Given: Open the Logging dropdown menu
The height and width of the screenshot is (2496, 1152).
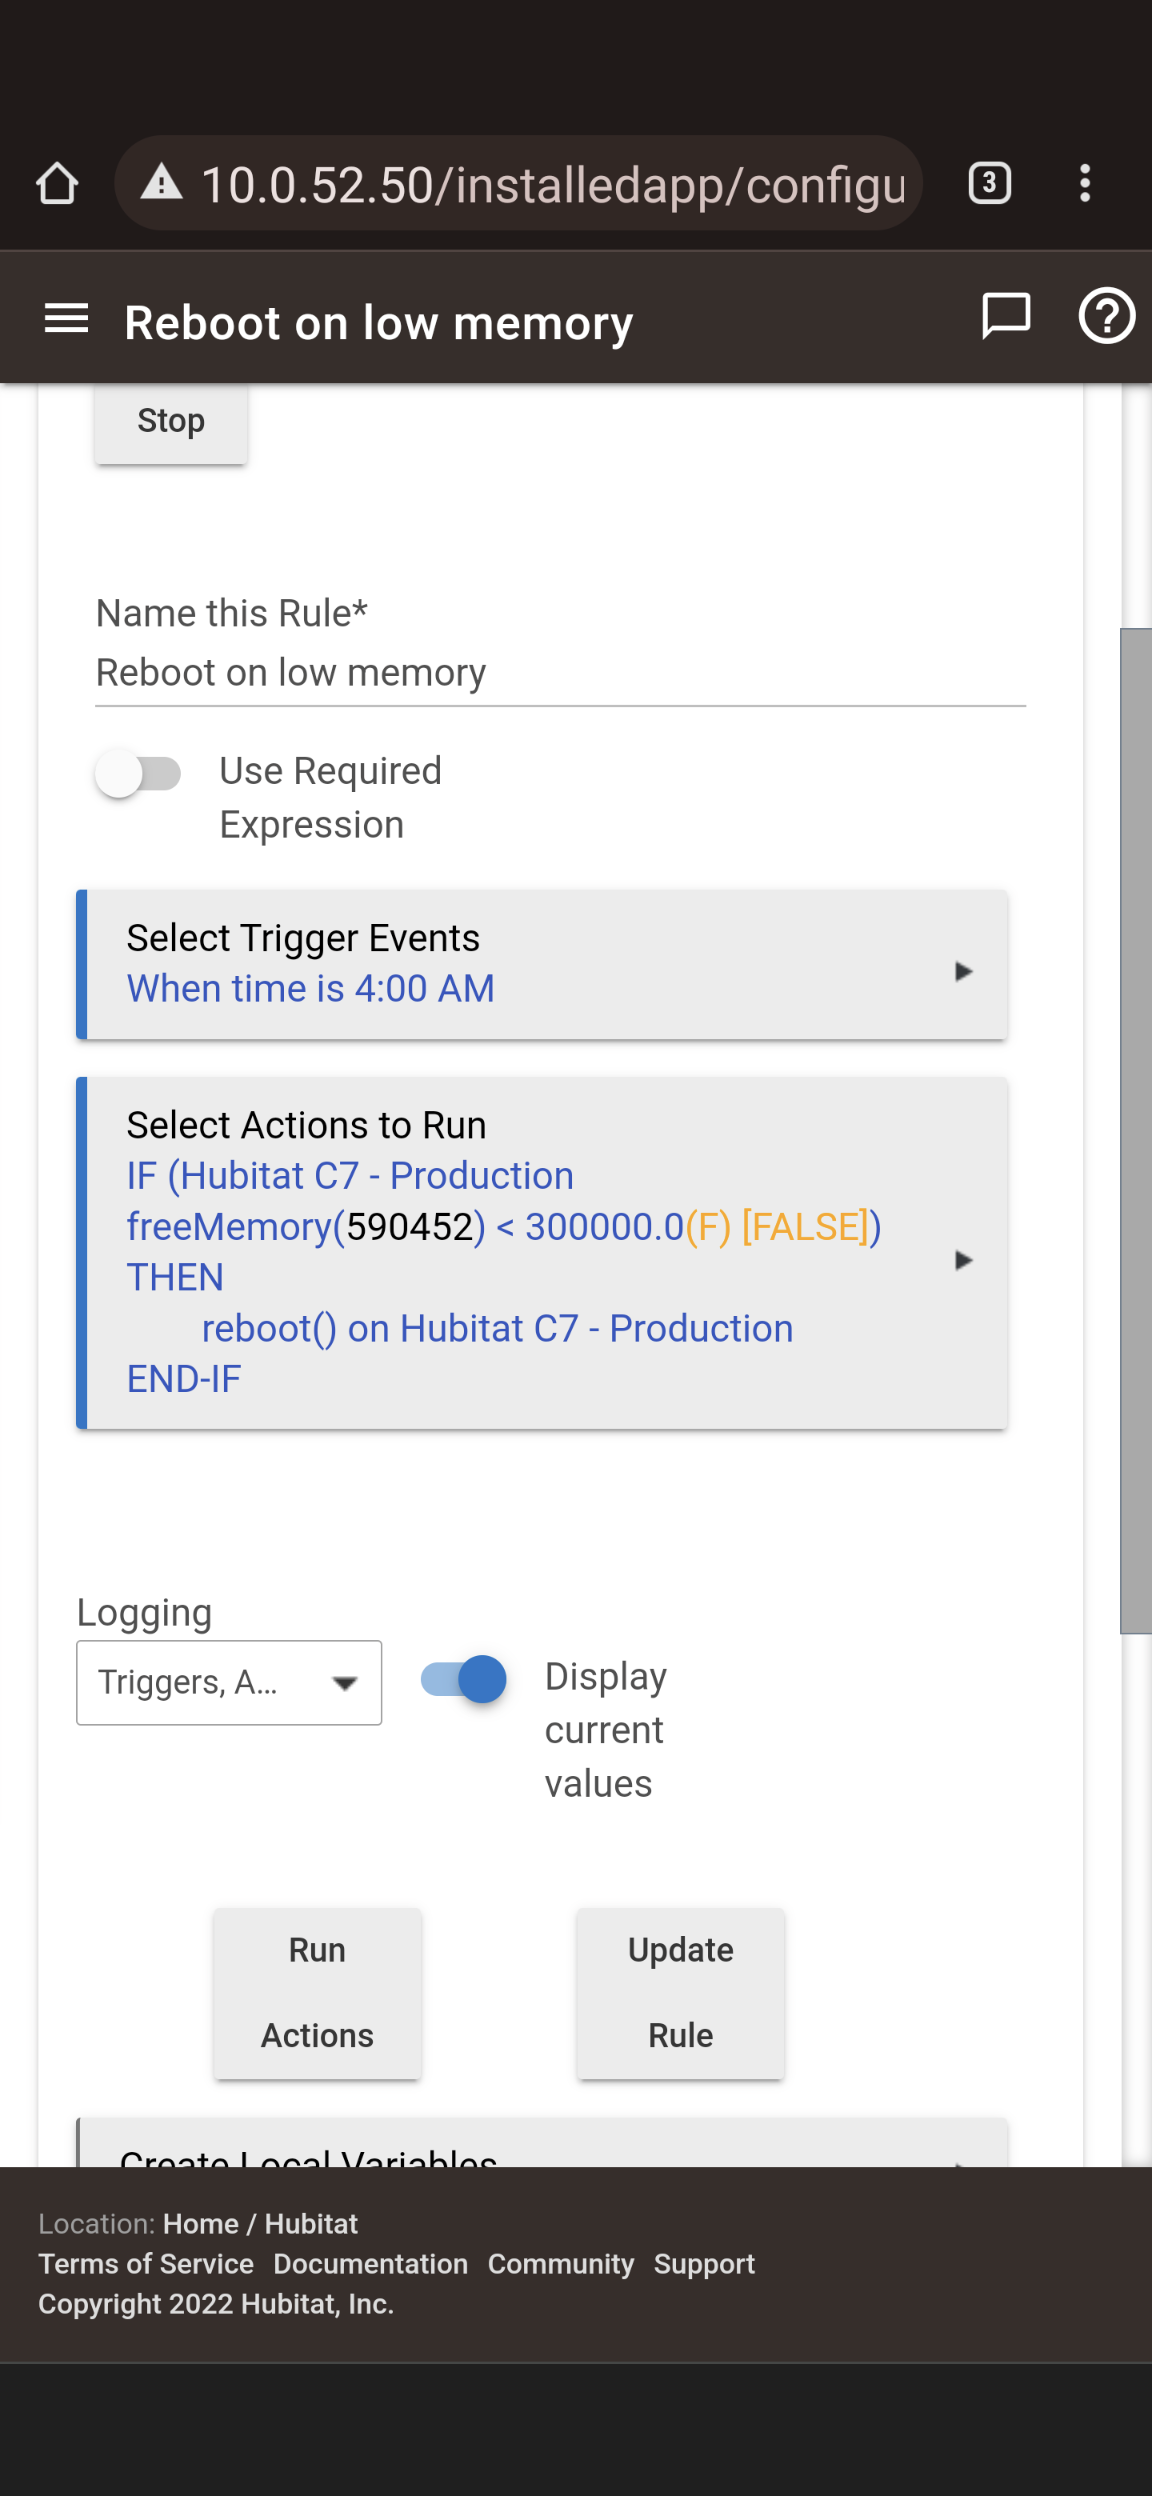Looking at the screenshot, I should coord(229,1683).
